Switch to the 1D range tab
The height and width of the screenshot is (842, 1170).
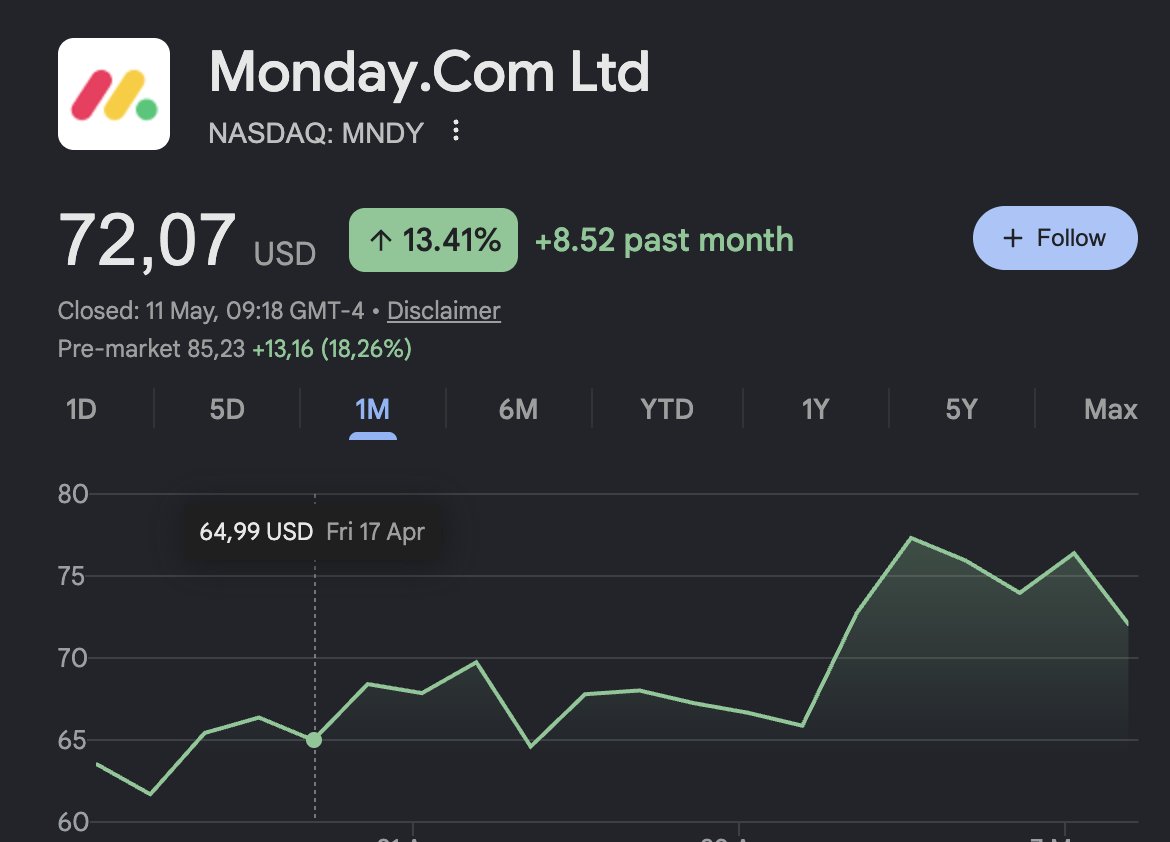[81, 409]
